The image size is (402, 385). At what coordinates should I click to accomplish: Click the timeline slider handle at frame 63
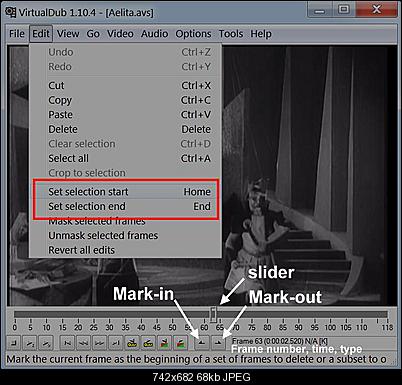213,313
